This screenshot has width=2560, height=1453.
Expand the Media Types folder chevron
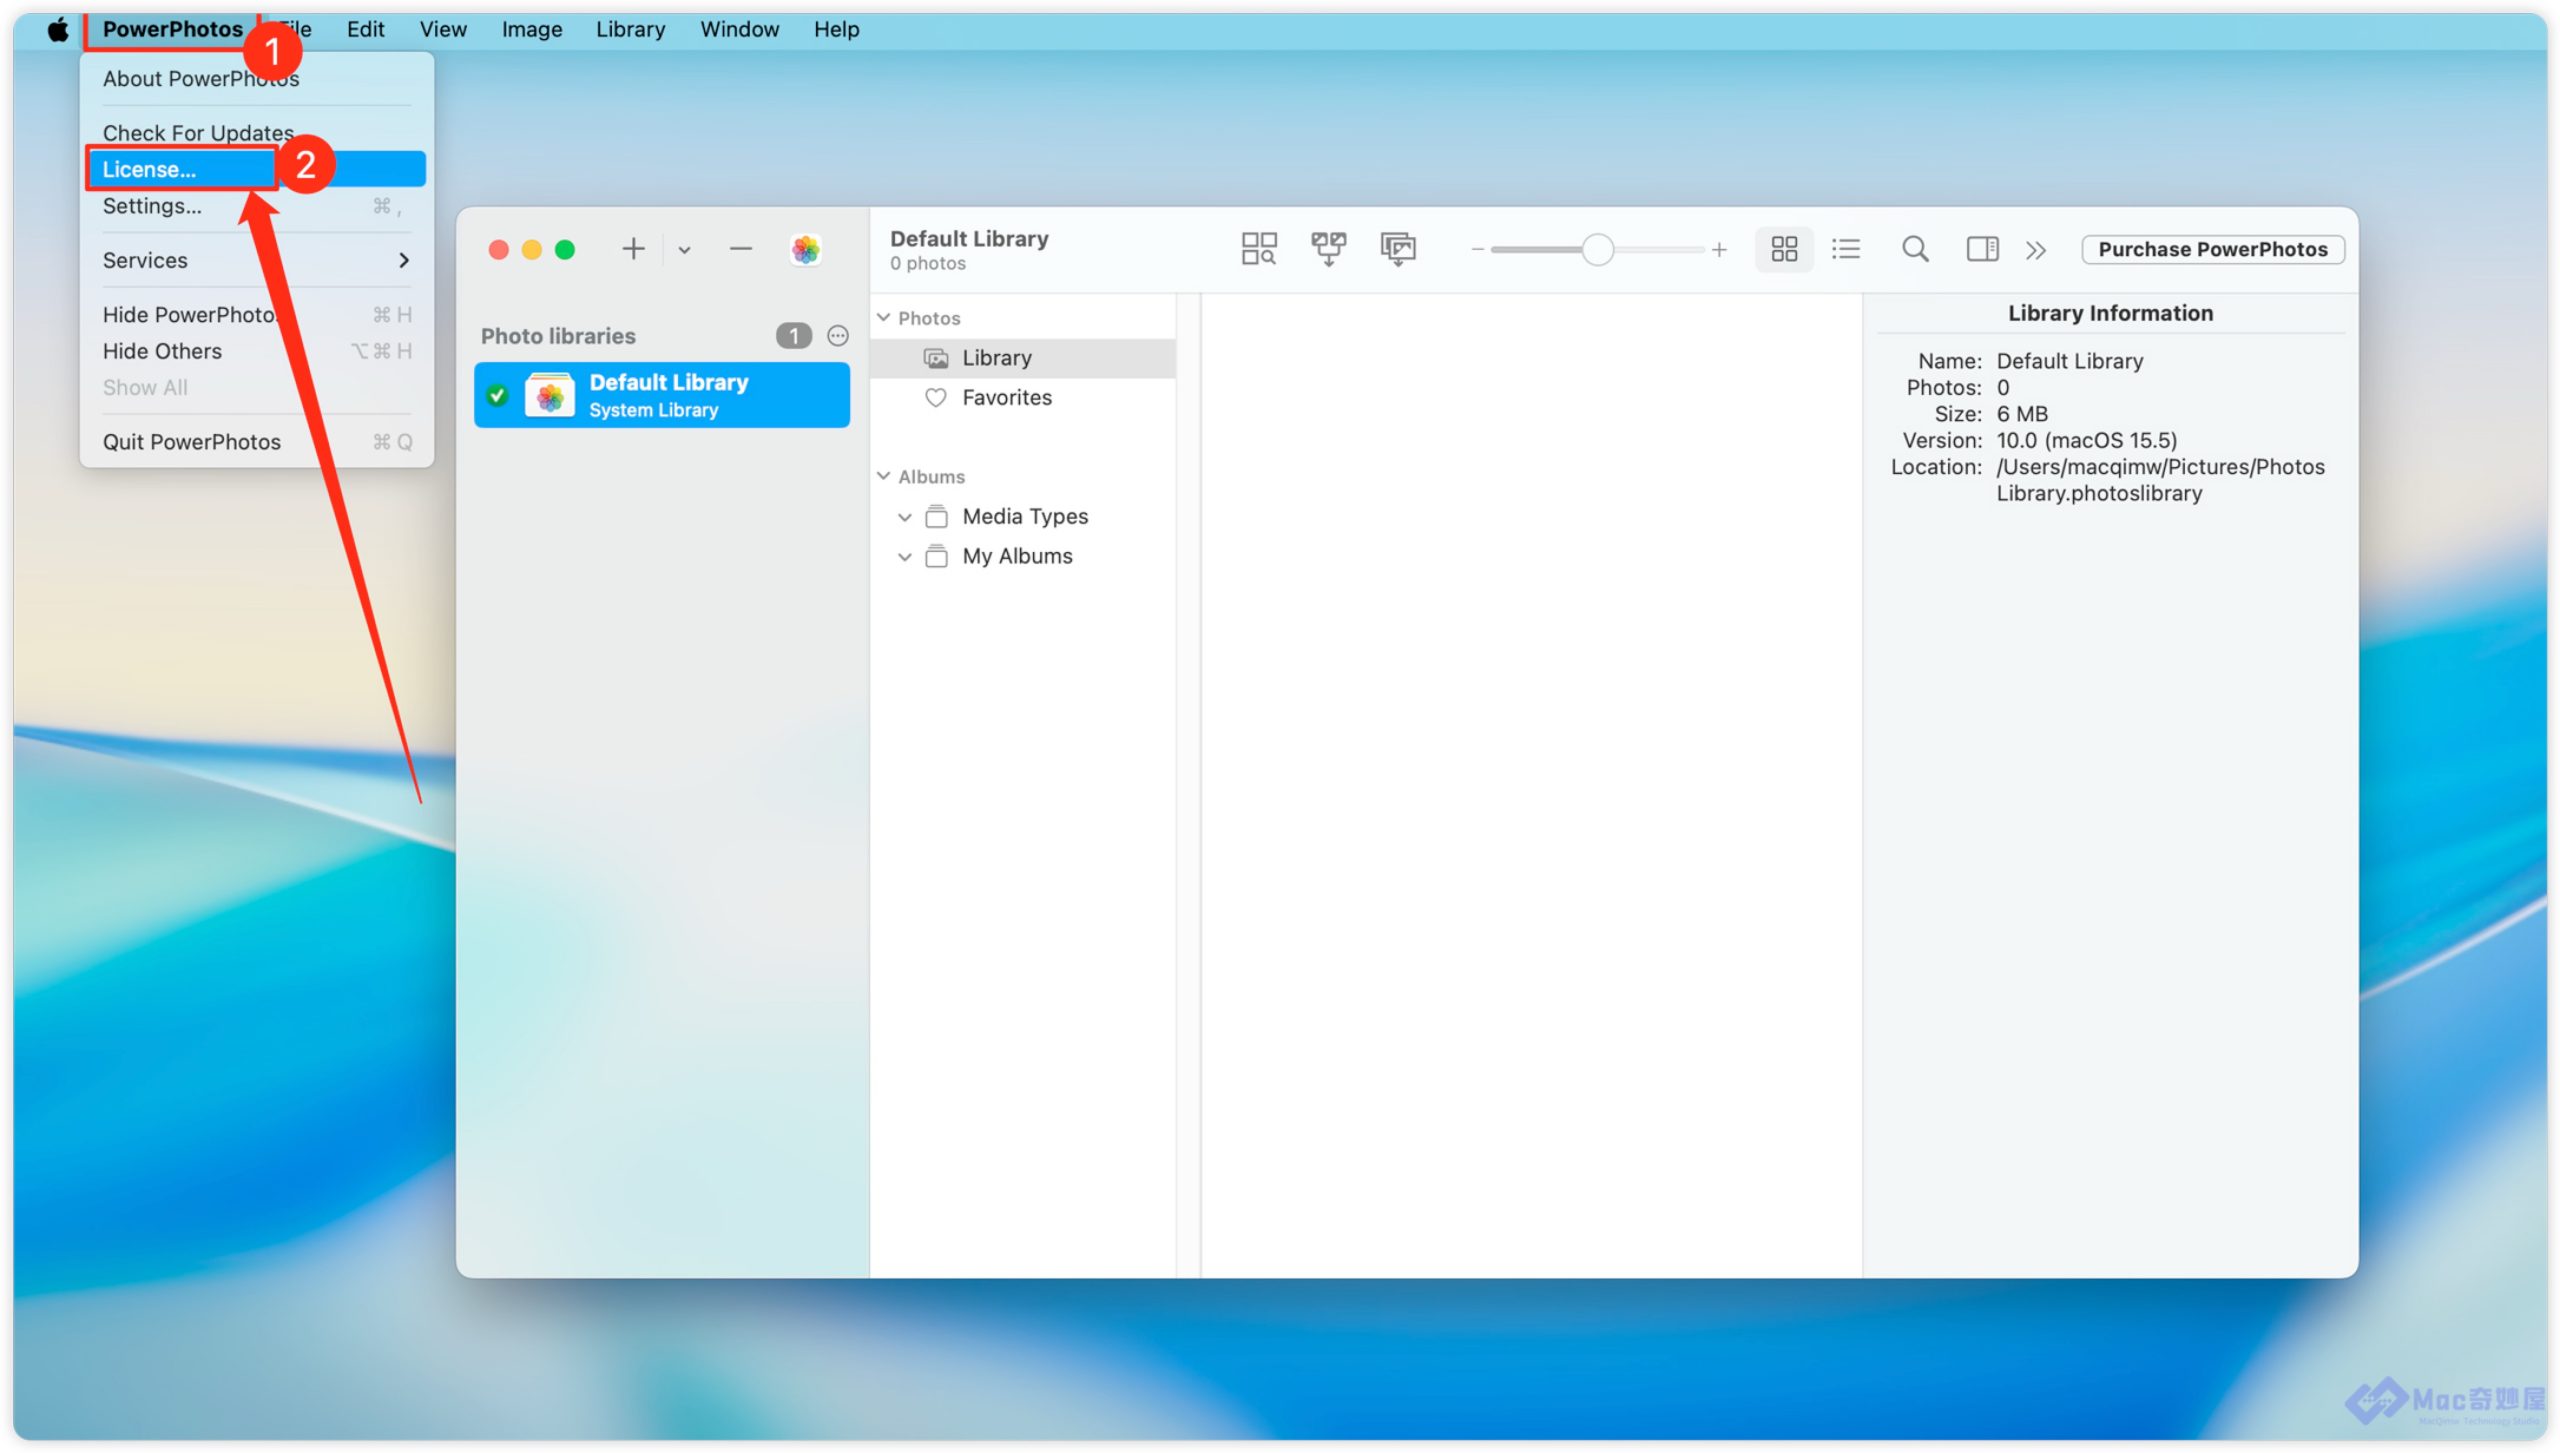(x=904, y=517)
